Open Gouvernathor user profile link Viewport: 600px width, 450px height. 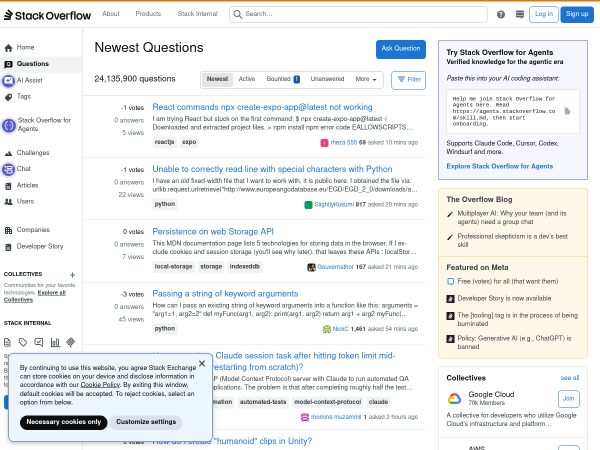(335, 267)
